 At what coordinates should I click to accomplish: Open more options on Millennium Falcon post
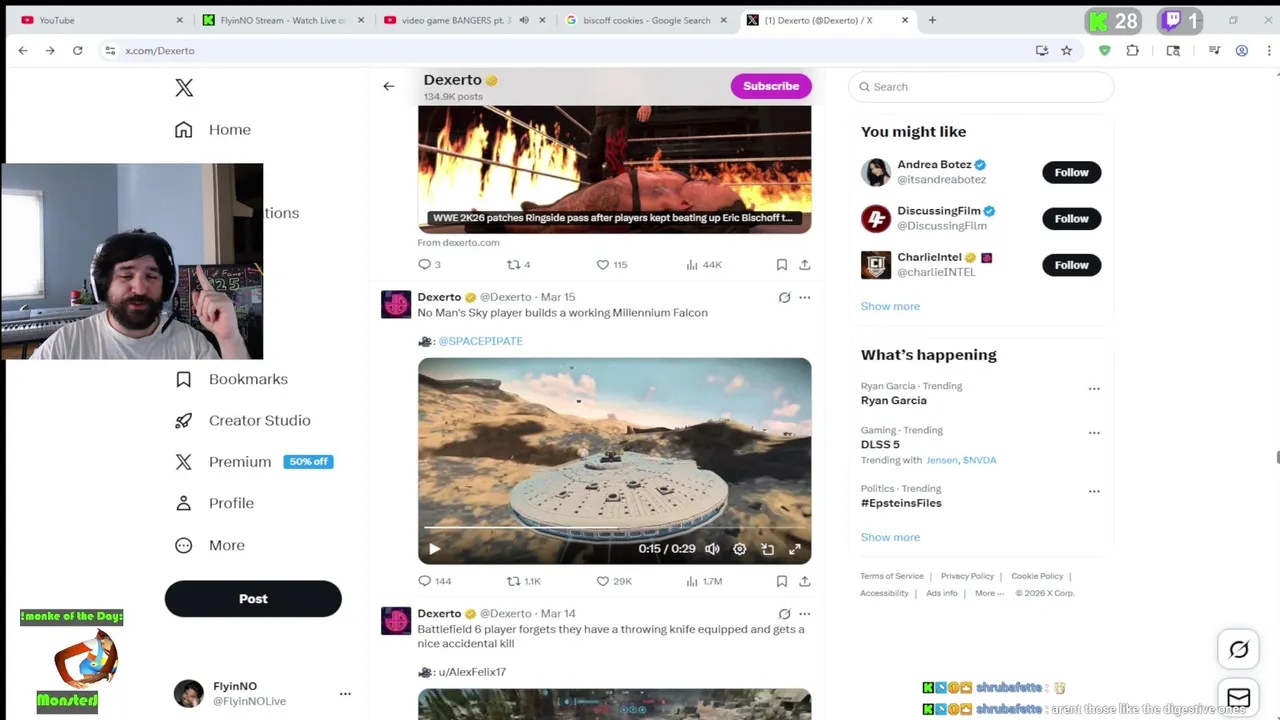804,297
